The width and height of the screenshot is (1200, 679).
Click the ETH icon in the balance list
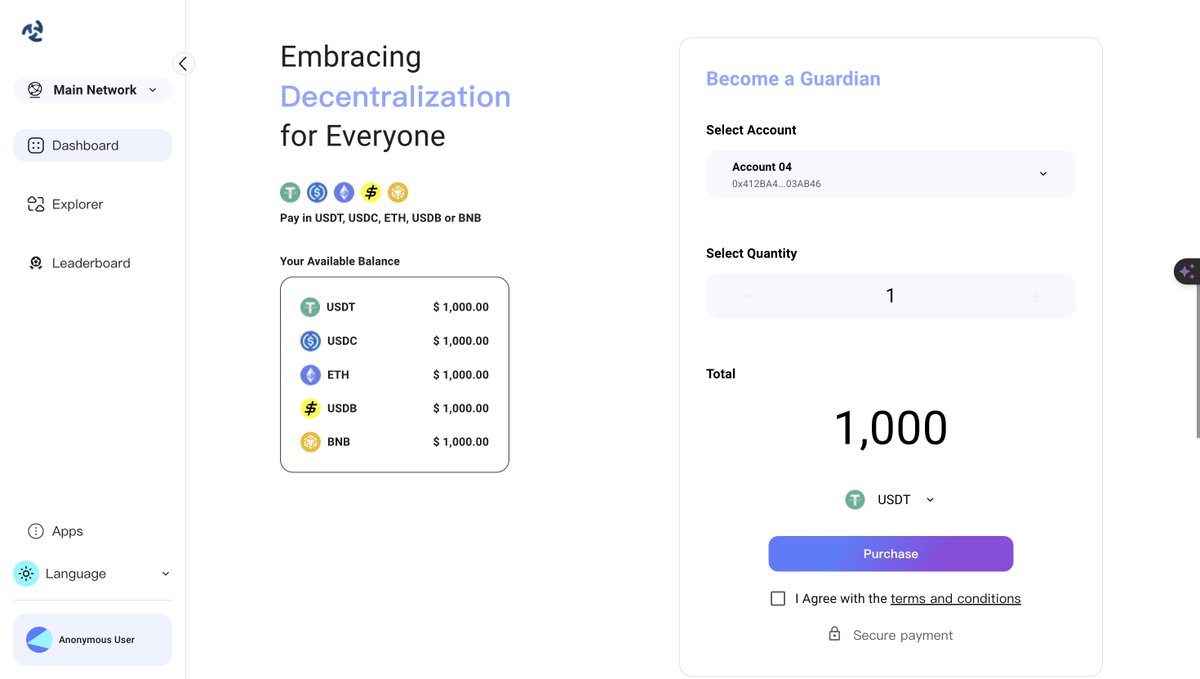310,375
